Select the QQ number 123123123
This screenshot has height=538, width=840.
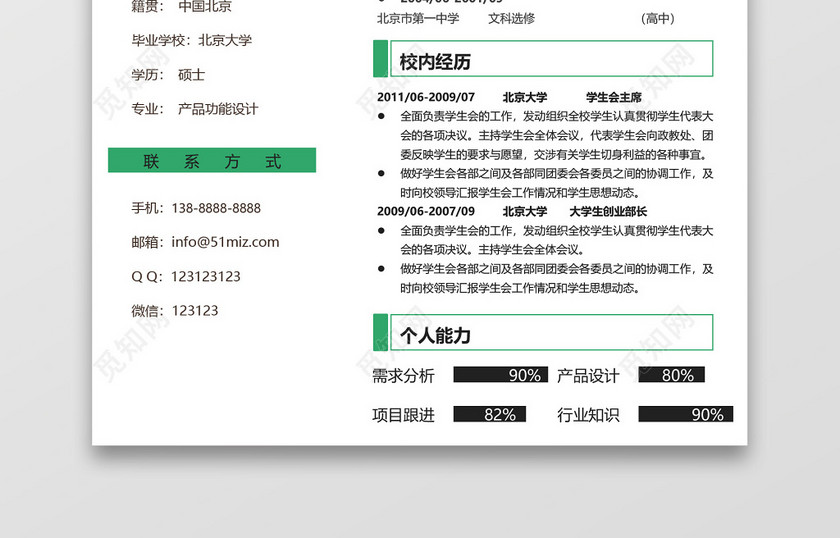[206, 277]
